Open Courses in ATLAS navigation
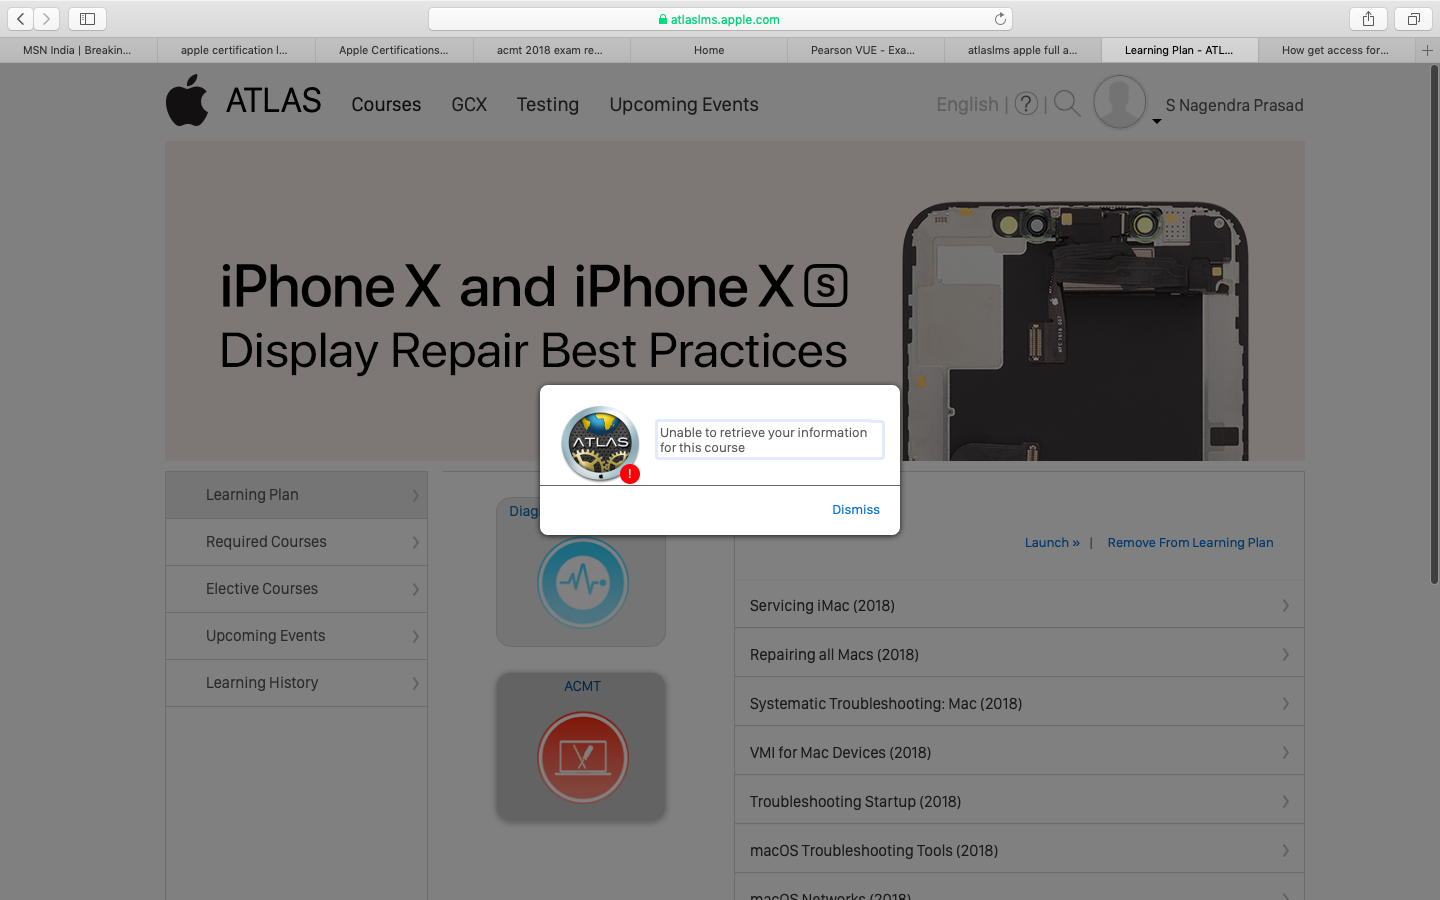This screenshot has width=1440, height=900. tap(386, 104)
